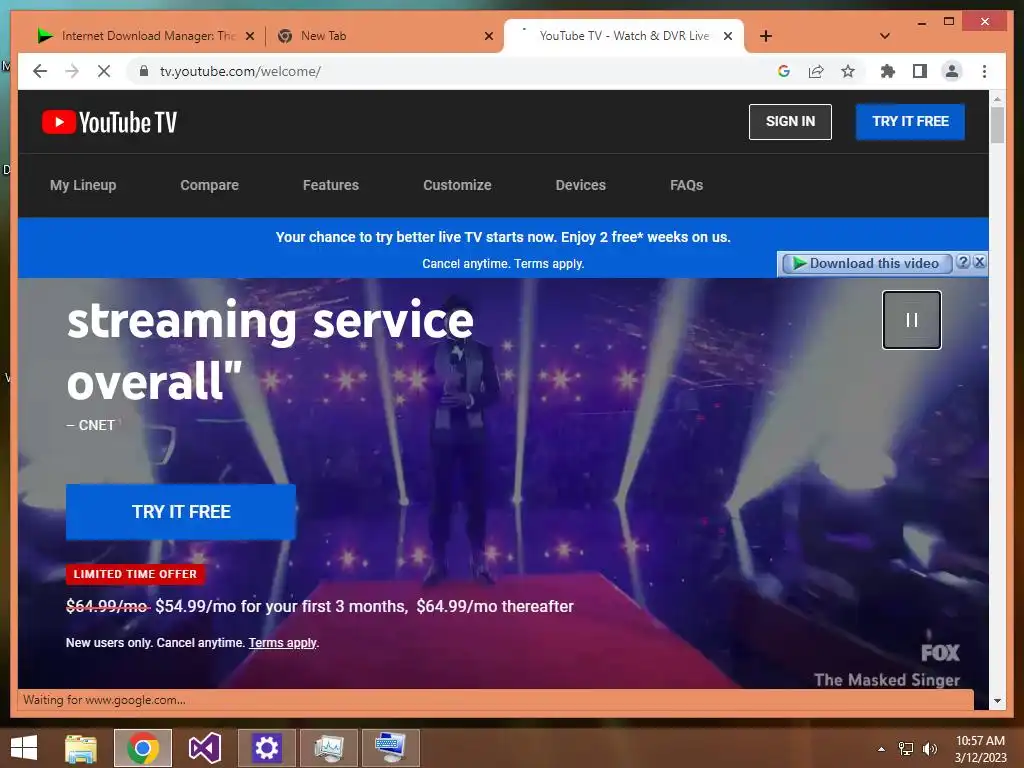Click the Google icon in address bar
Viewport: 1024px width, 768px height.
[784, 71]
